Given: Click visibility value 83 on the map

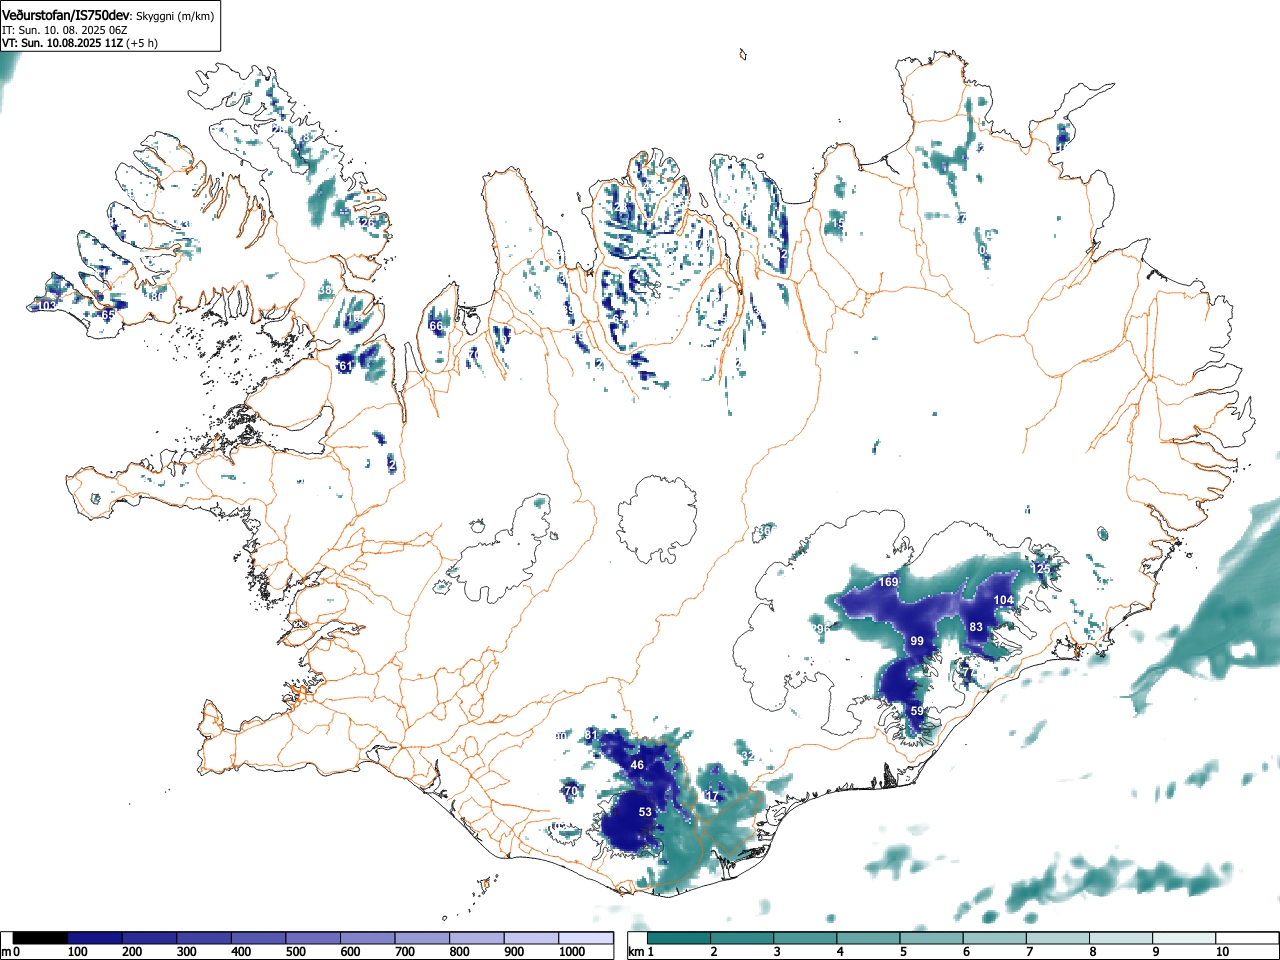Looking at the screenshot, I should [976, 627].
